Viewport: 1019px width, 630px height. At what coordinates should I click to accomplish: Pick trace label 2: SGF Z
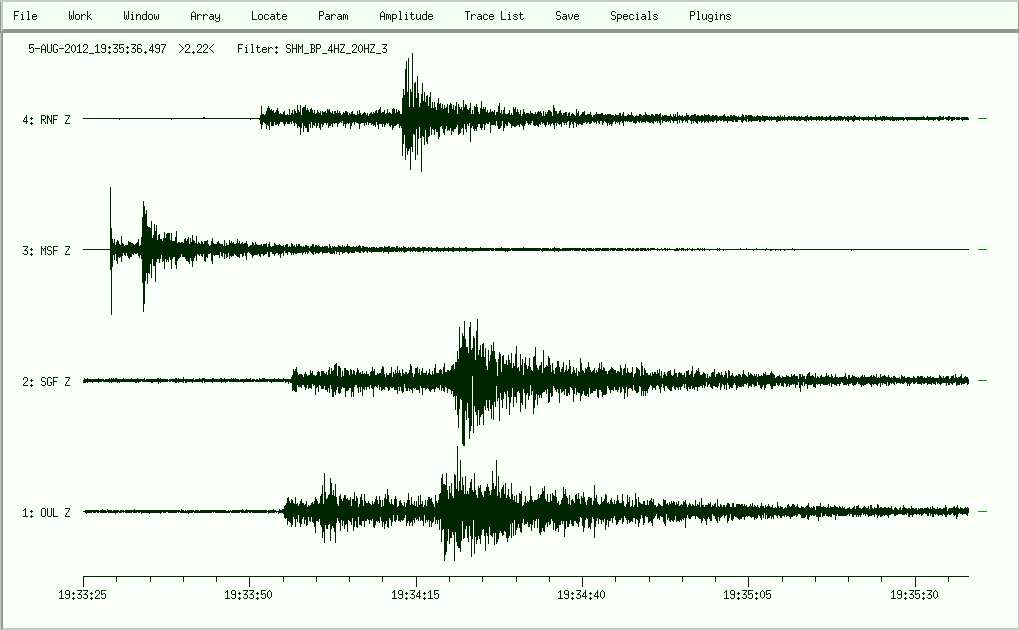[x=47, y=382]
